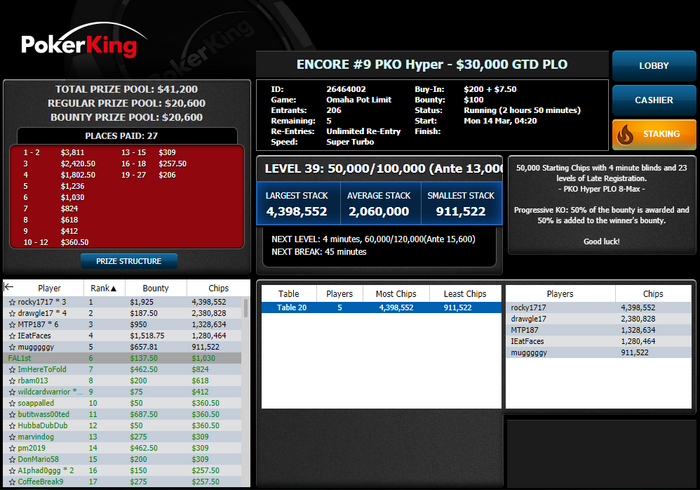This screenshot has height=490, width=700.
Task: Sort tables by Table header
Action: click(x=289, y=294)
